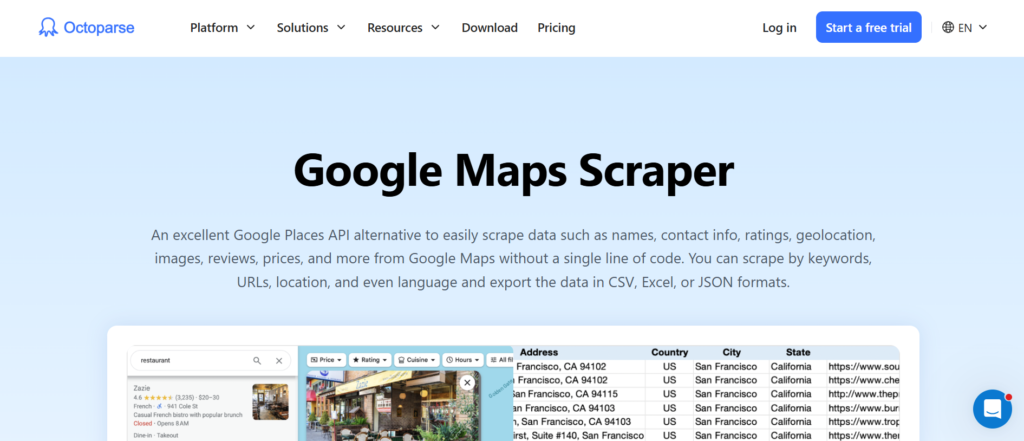The height and width of the screenshot is (441, 1024).
Task: Click the magnifier search icon in preview
Action: [x=257, y=361]
